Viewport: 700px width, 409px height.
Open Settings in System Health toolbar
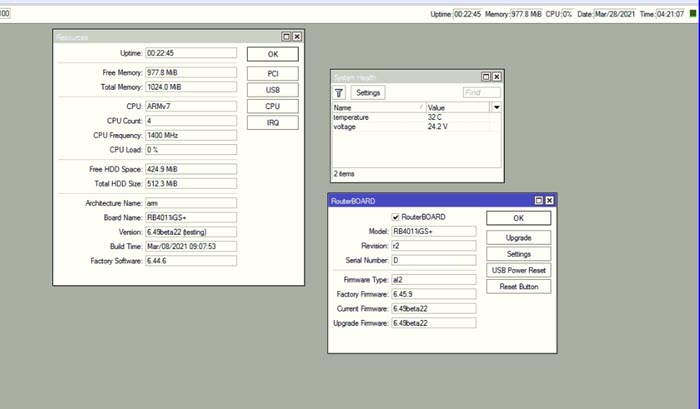click(x=369, y=92)
